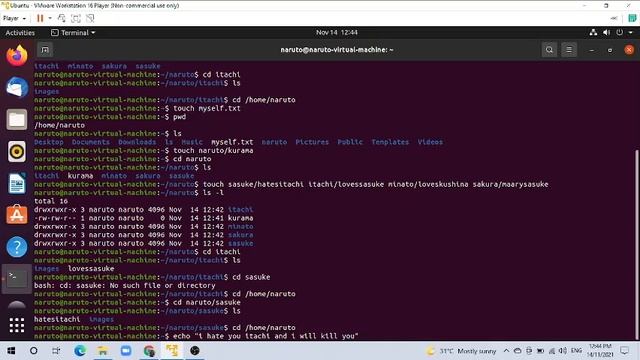The height and width of the screenshot is (360, 640).
Task: Open OBS Studio from the taskbar
Action: pyautogui.click(x=195, y=351)
